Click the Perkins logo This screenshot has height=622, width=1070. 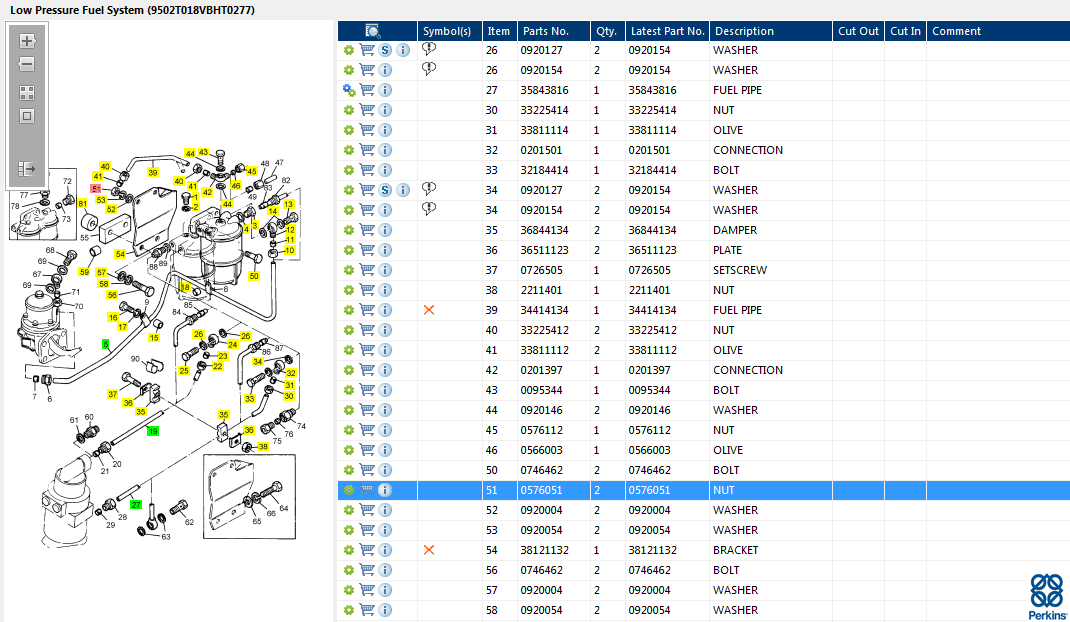1047,596
